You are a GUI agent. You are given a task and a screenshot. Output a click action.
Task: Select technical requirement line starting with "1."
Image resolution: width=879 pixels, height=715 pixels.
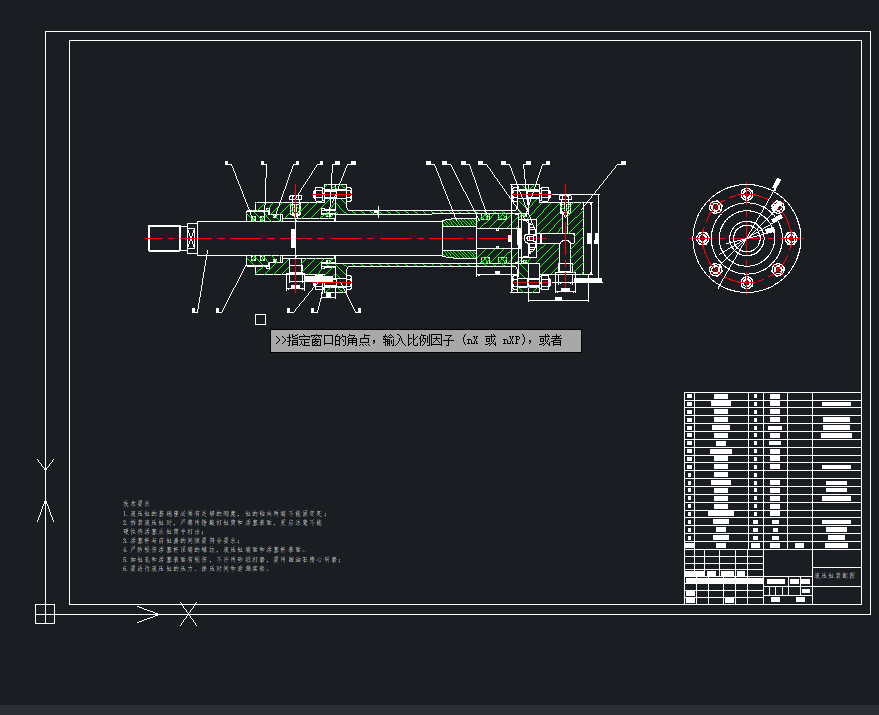(x=225, y=513)
